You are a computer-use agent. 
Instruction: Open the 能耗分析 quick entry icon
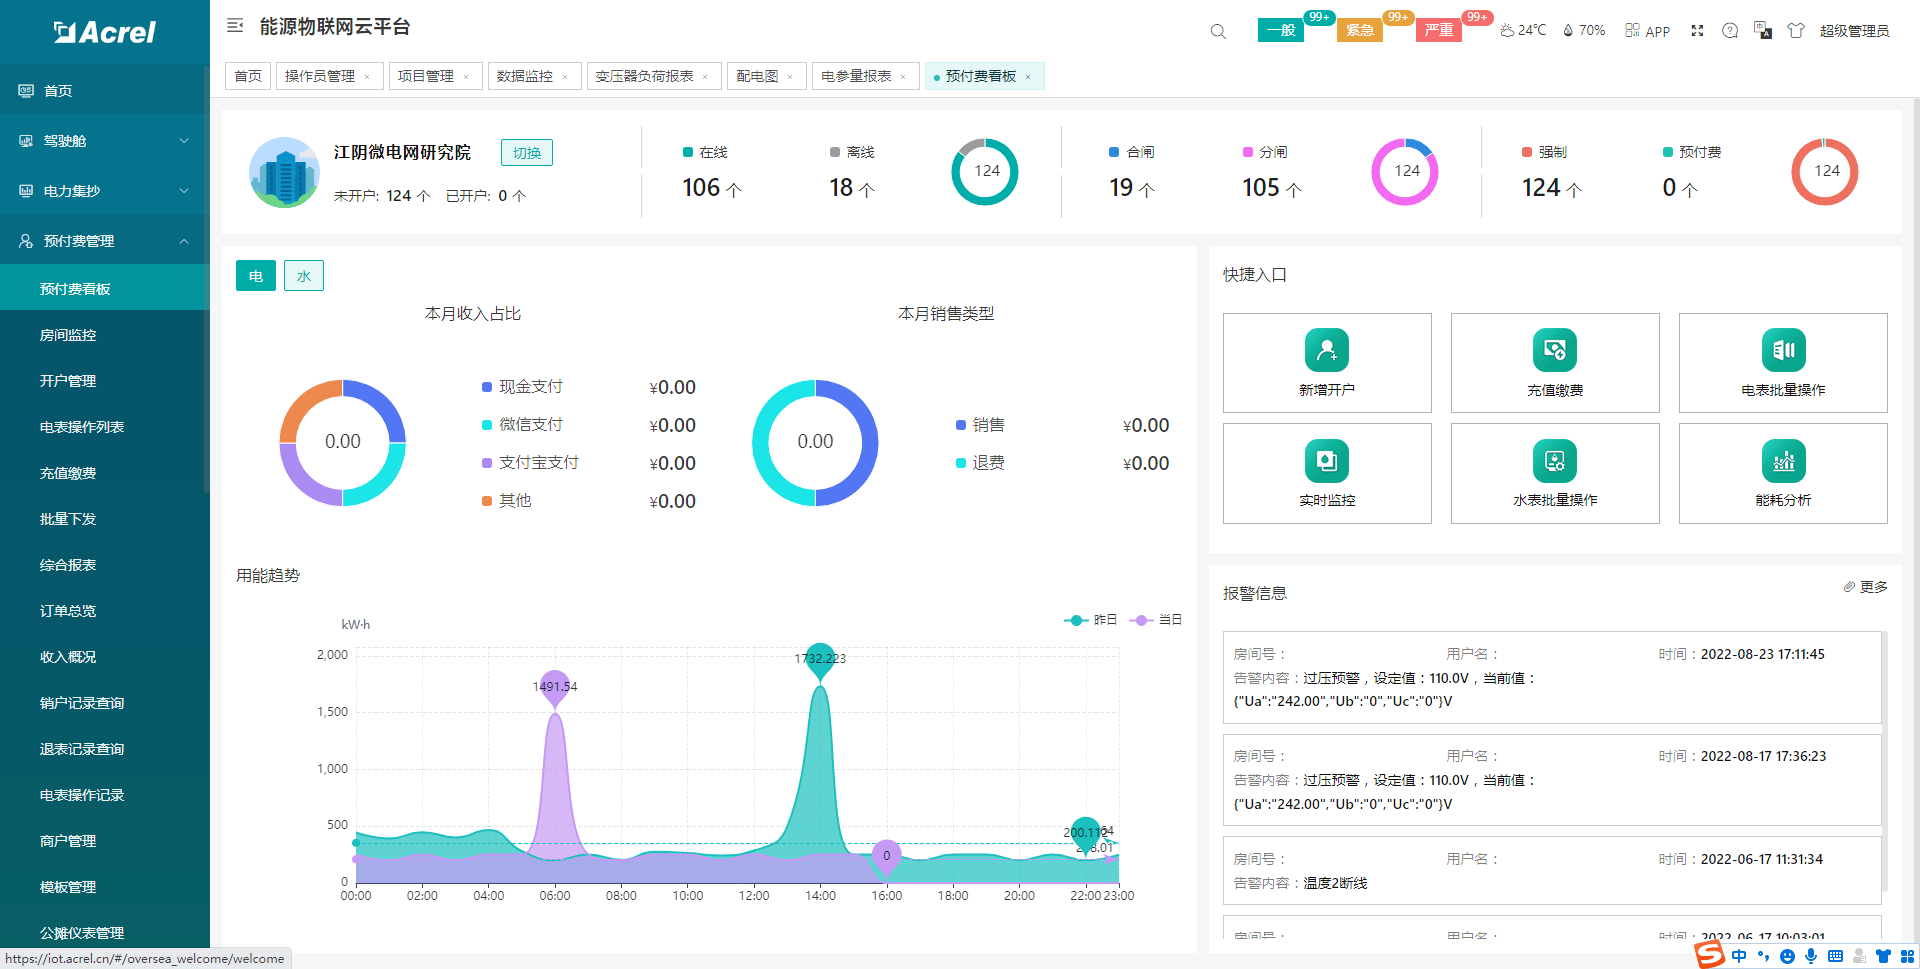click(x=1782, y=461)
